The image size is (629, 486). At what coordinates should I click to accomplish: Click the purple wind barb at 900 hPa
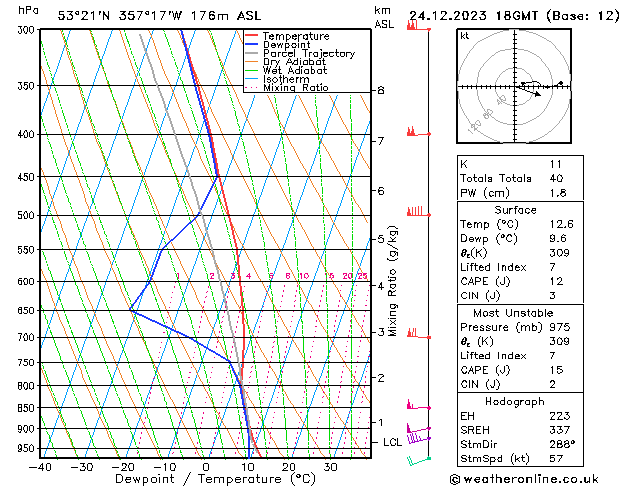pos(418,428)
